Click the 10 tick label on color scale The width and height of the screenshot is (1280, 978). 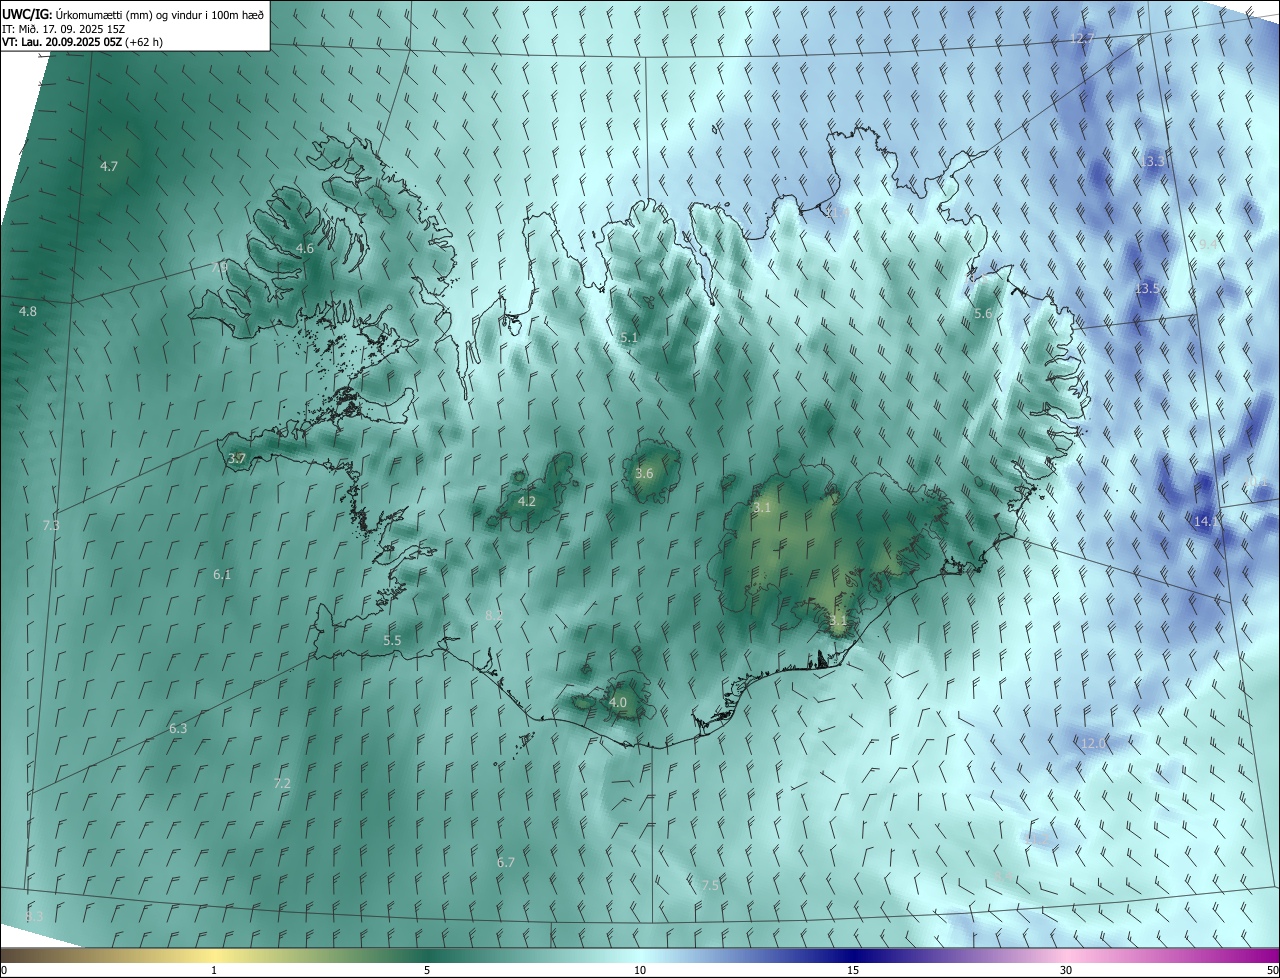pos(640,971)
